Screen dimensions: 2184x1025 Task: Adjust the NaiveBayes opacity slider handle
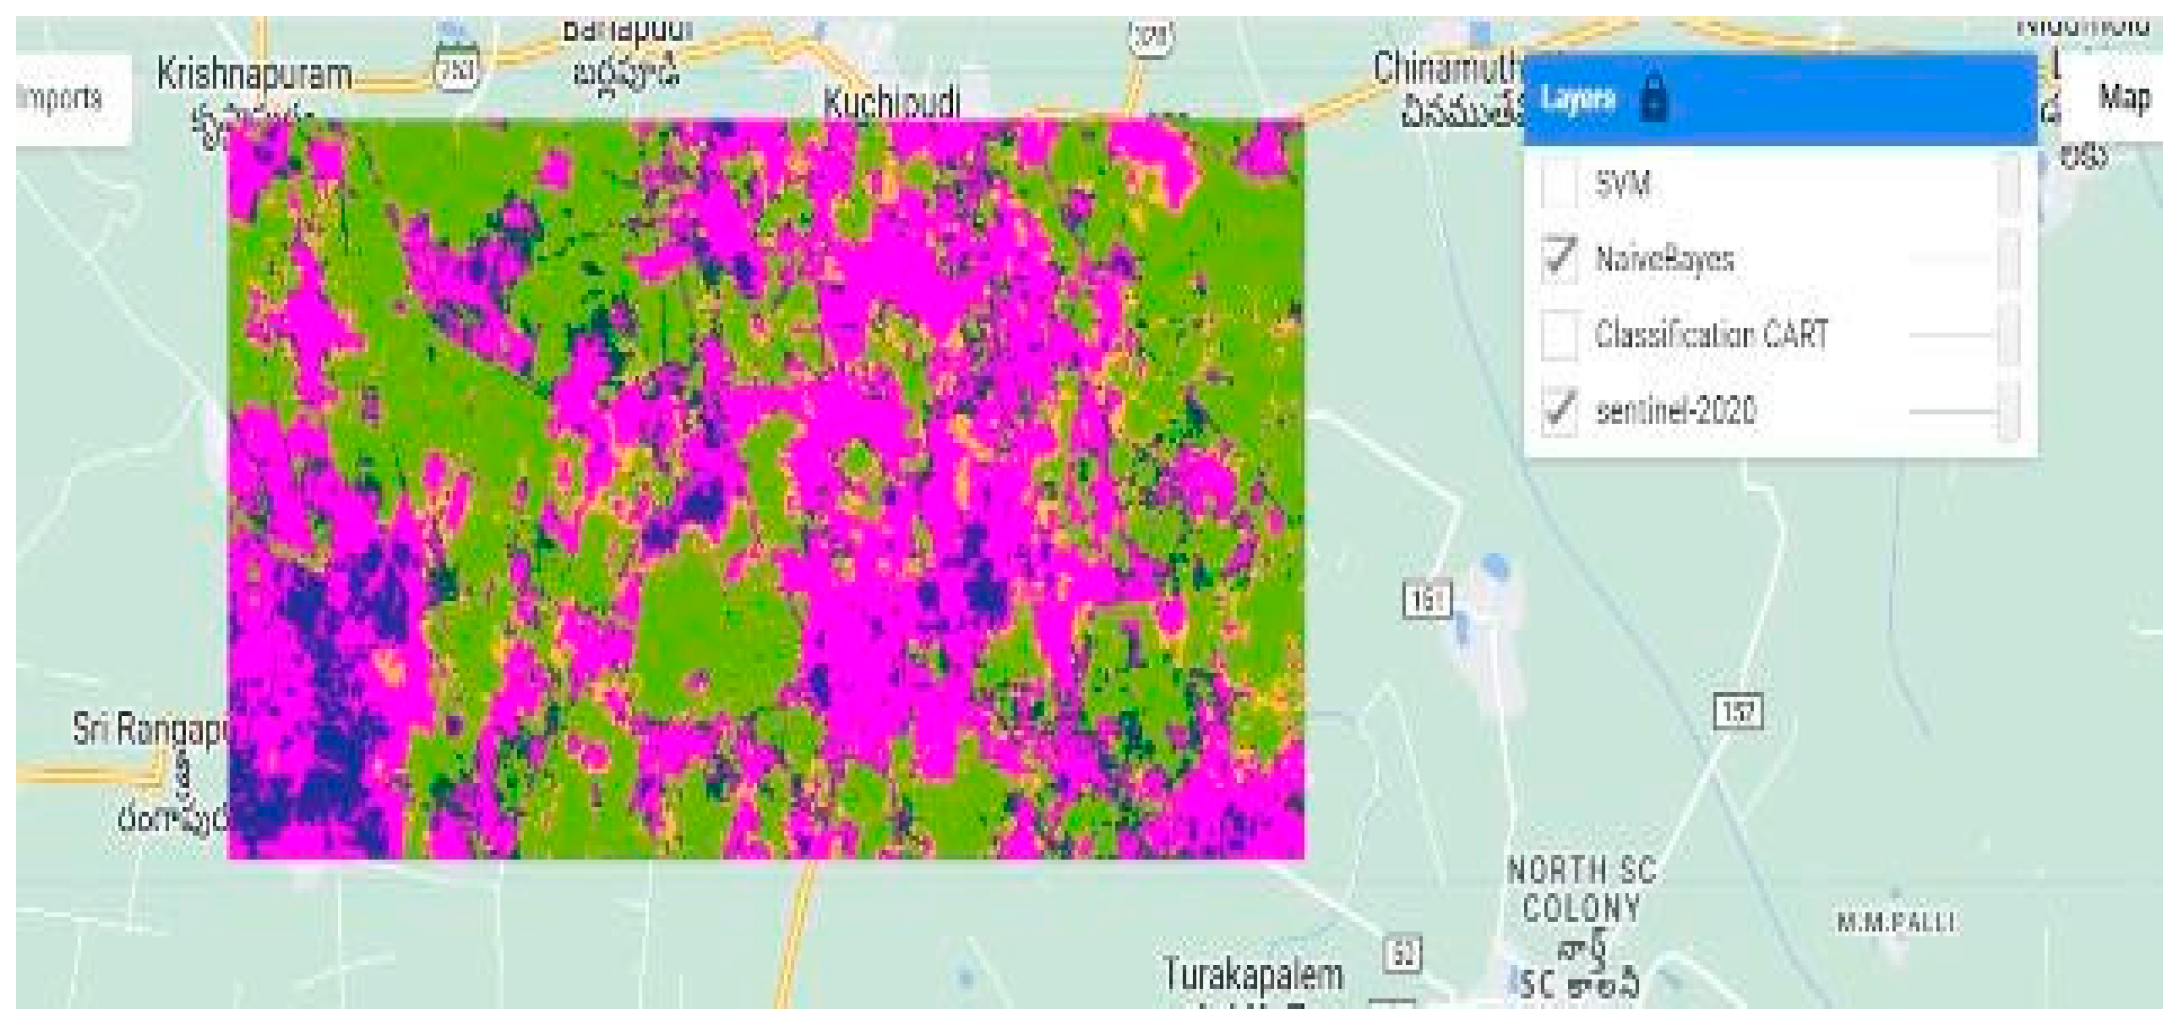2007,260
